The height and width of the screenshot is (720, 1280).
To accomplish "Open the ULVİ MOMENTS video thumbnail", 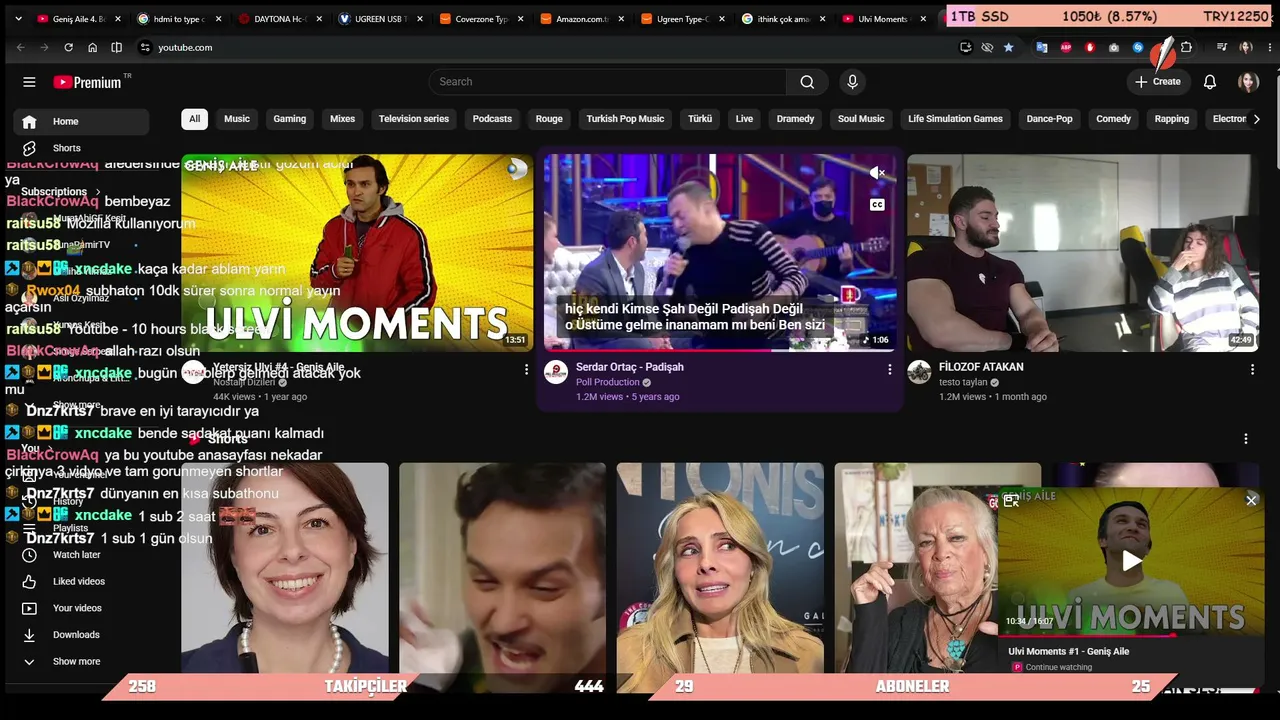I will pyautogui.click(x=357, y=253).
